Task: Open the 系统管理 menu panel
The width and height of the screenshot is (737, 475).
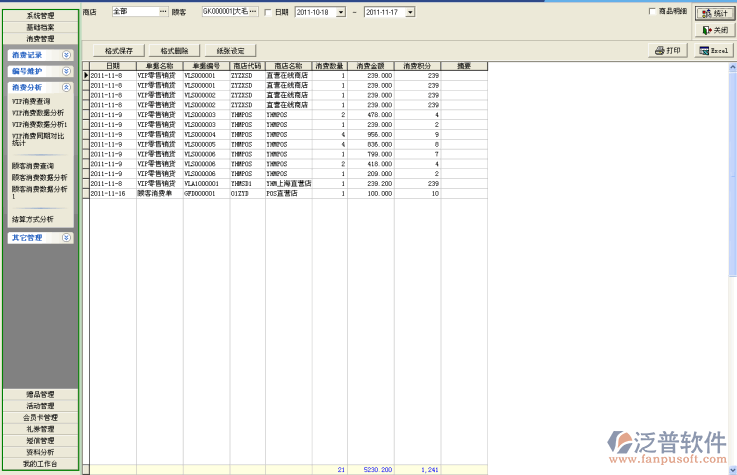Action: coord(41,15)
